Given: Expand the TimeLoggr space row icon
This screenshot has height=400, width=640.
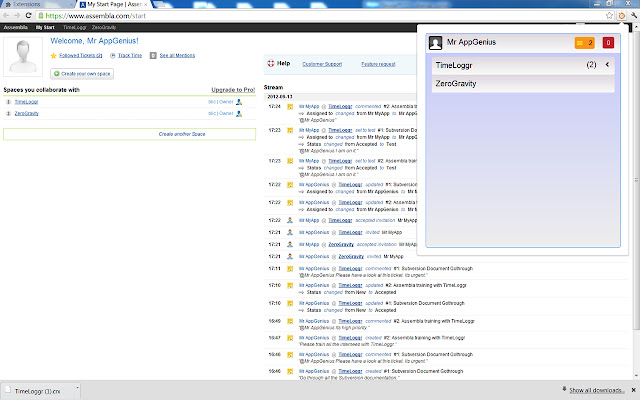Looking at the screenshot, I should point(9,102).
